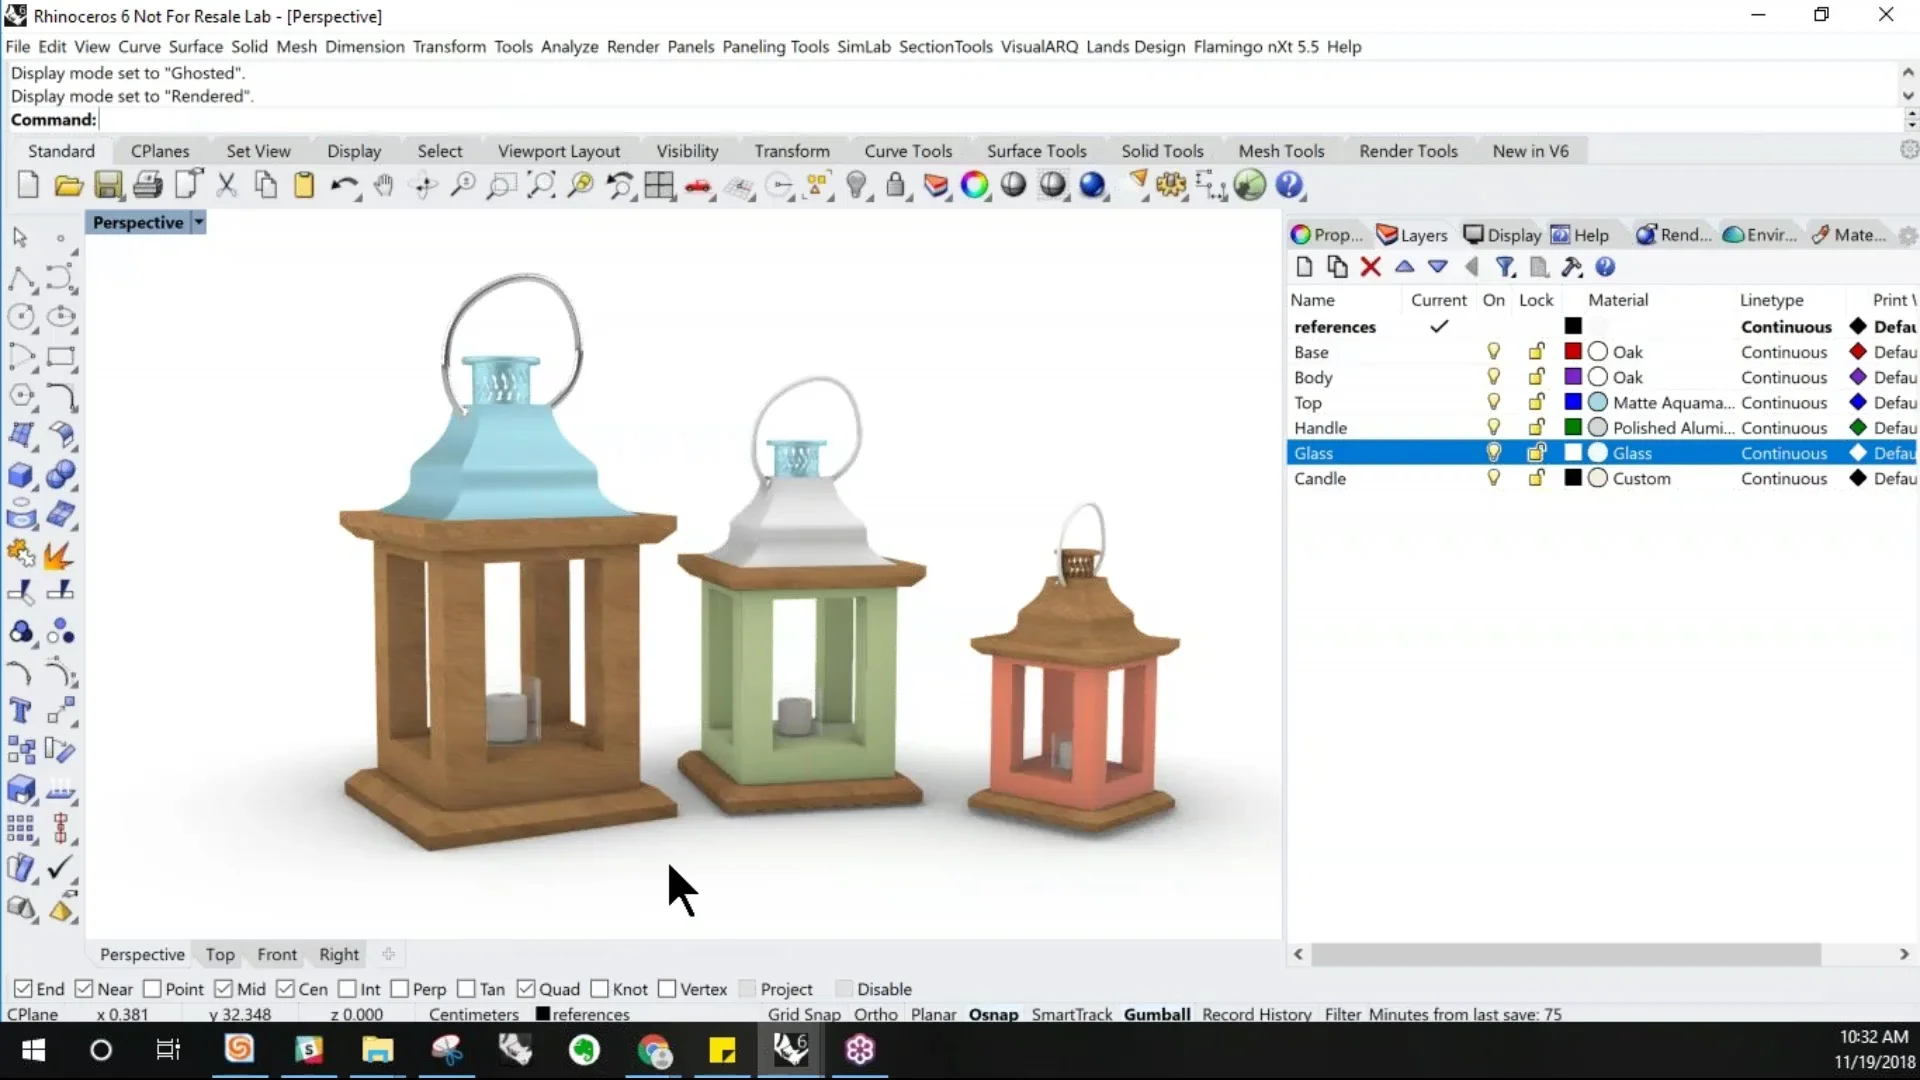1920x1080 pixels.
Task: Activate the Pan view hand icon
Action: (x=384, y=186)
